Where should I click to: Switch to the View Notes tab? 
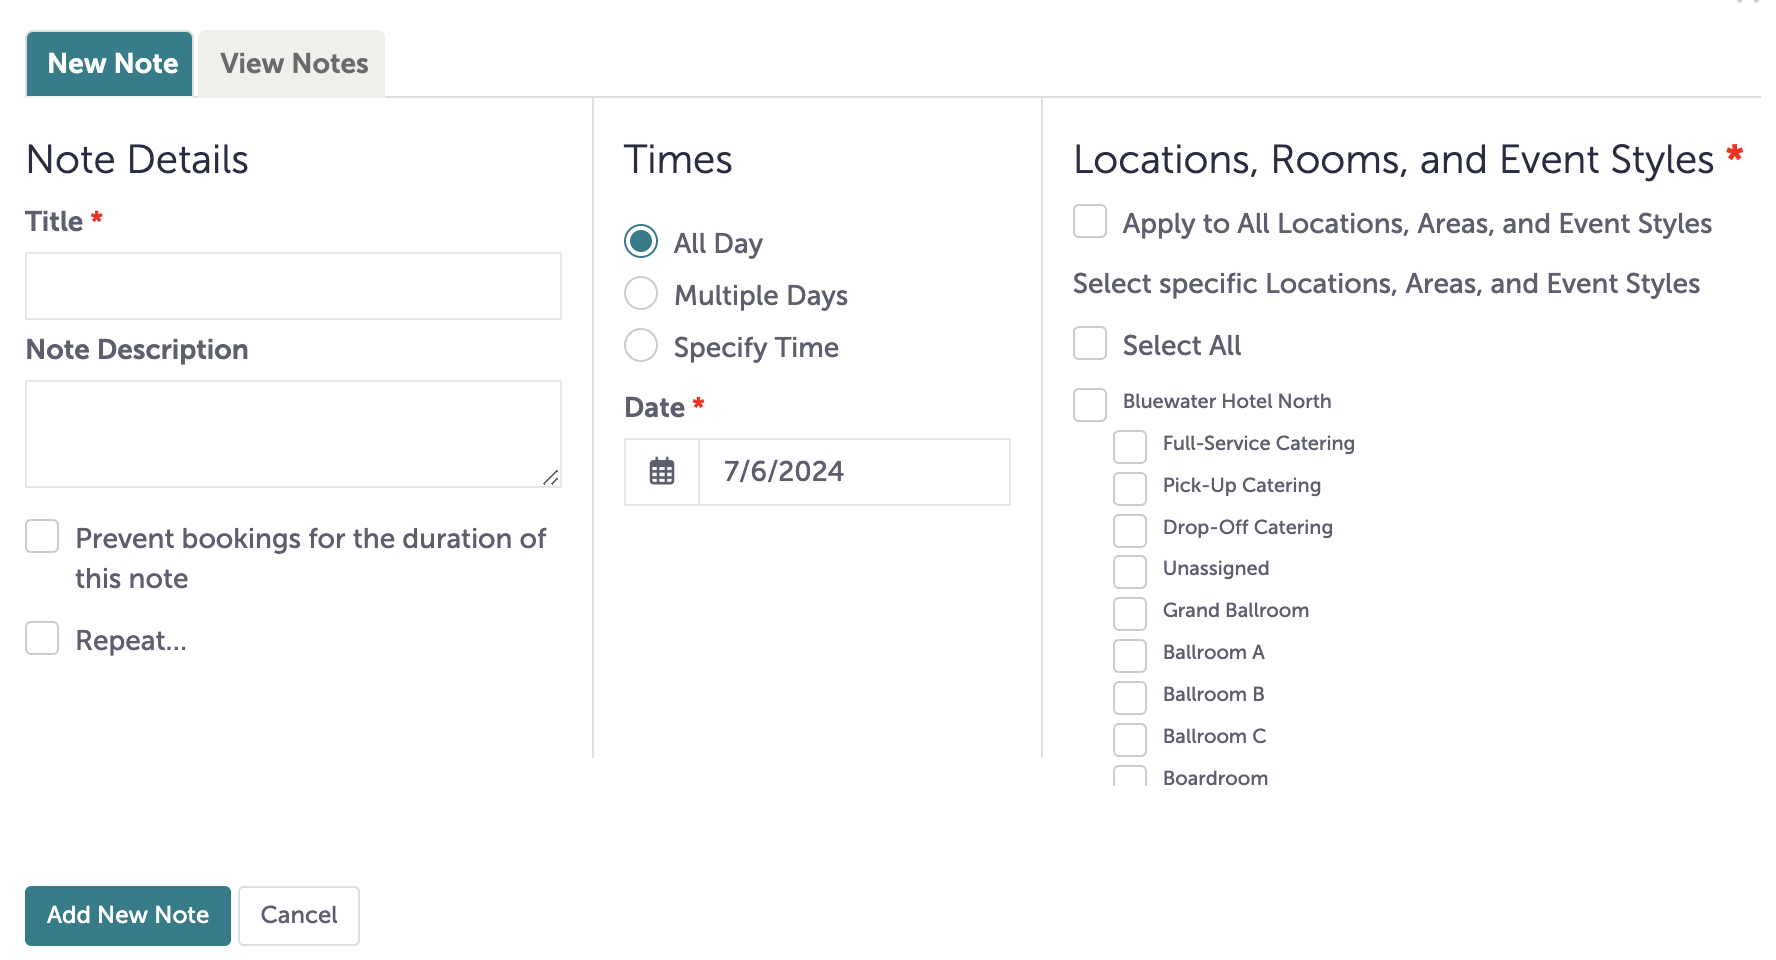[x=293, y=64]
